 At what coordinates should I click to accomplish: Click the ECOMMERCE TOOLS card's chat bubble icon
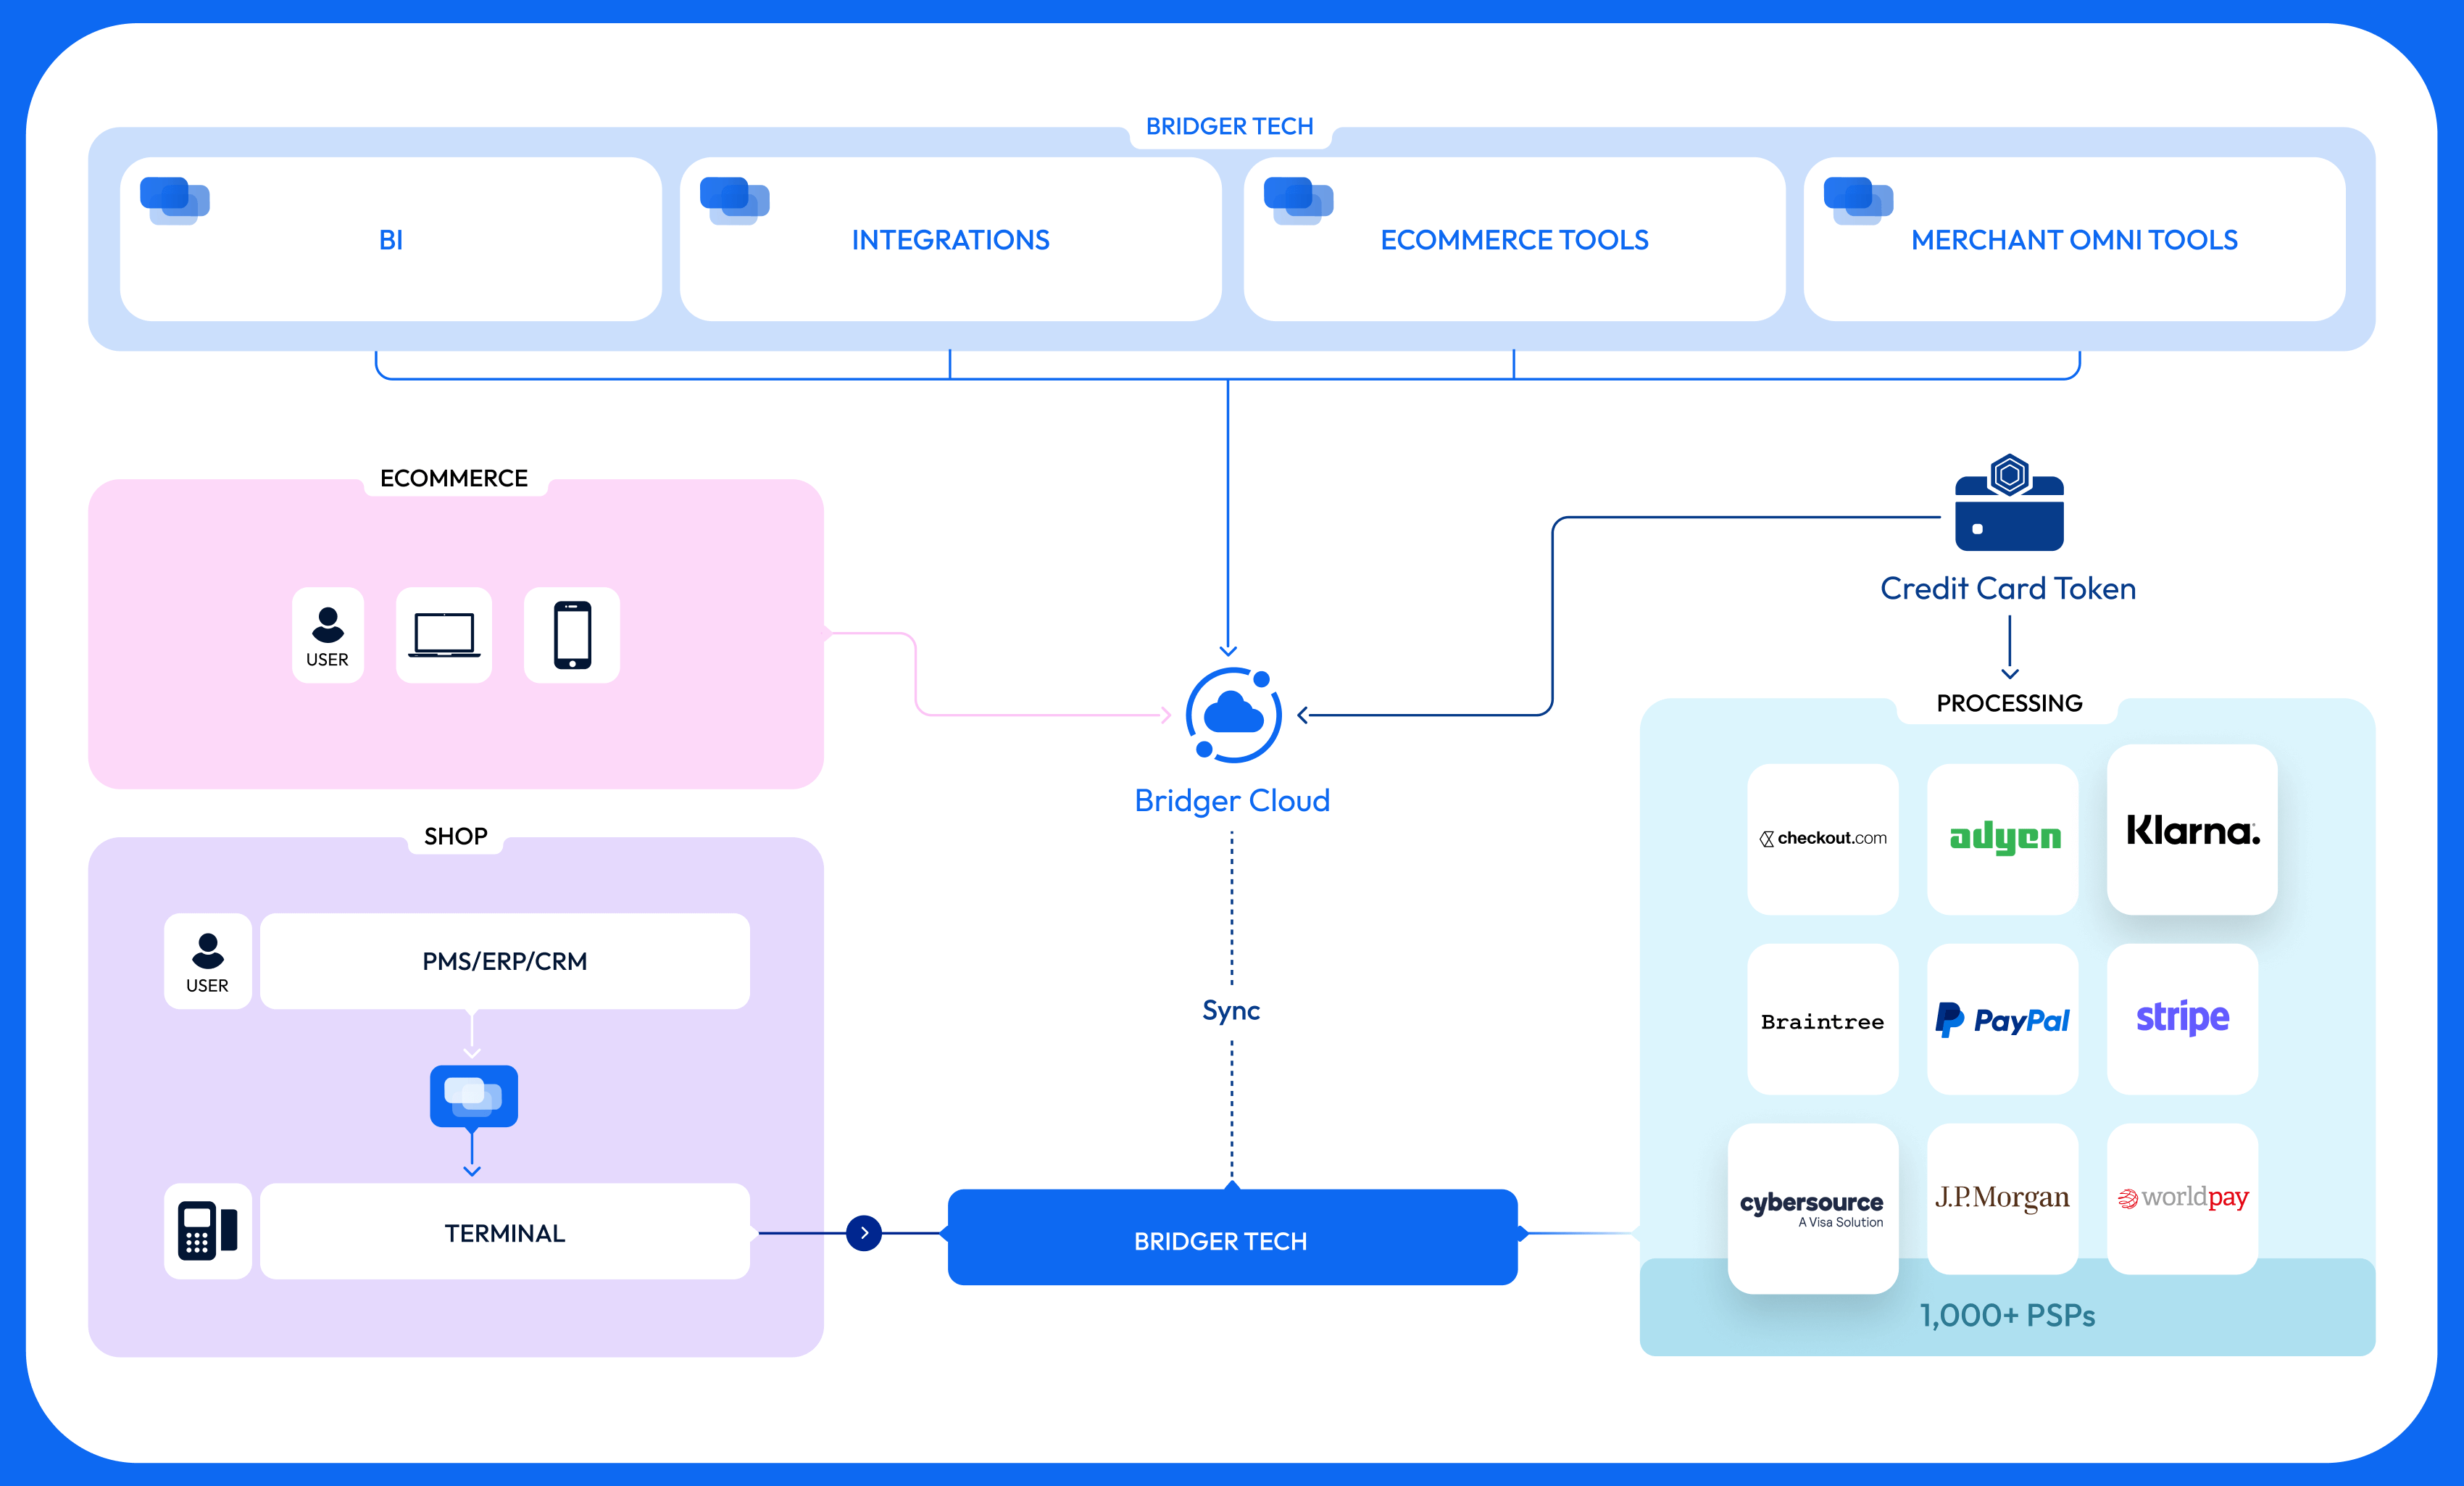click(1299, 201)
